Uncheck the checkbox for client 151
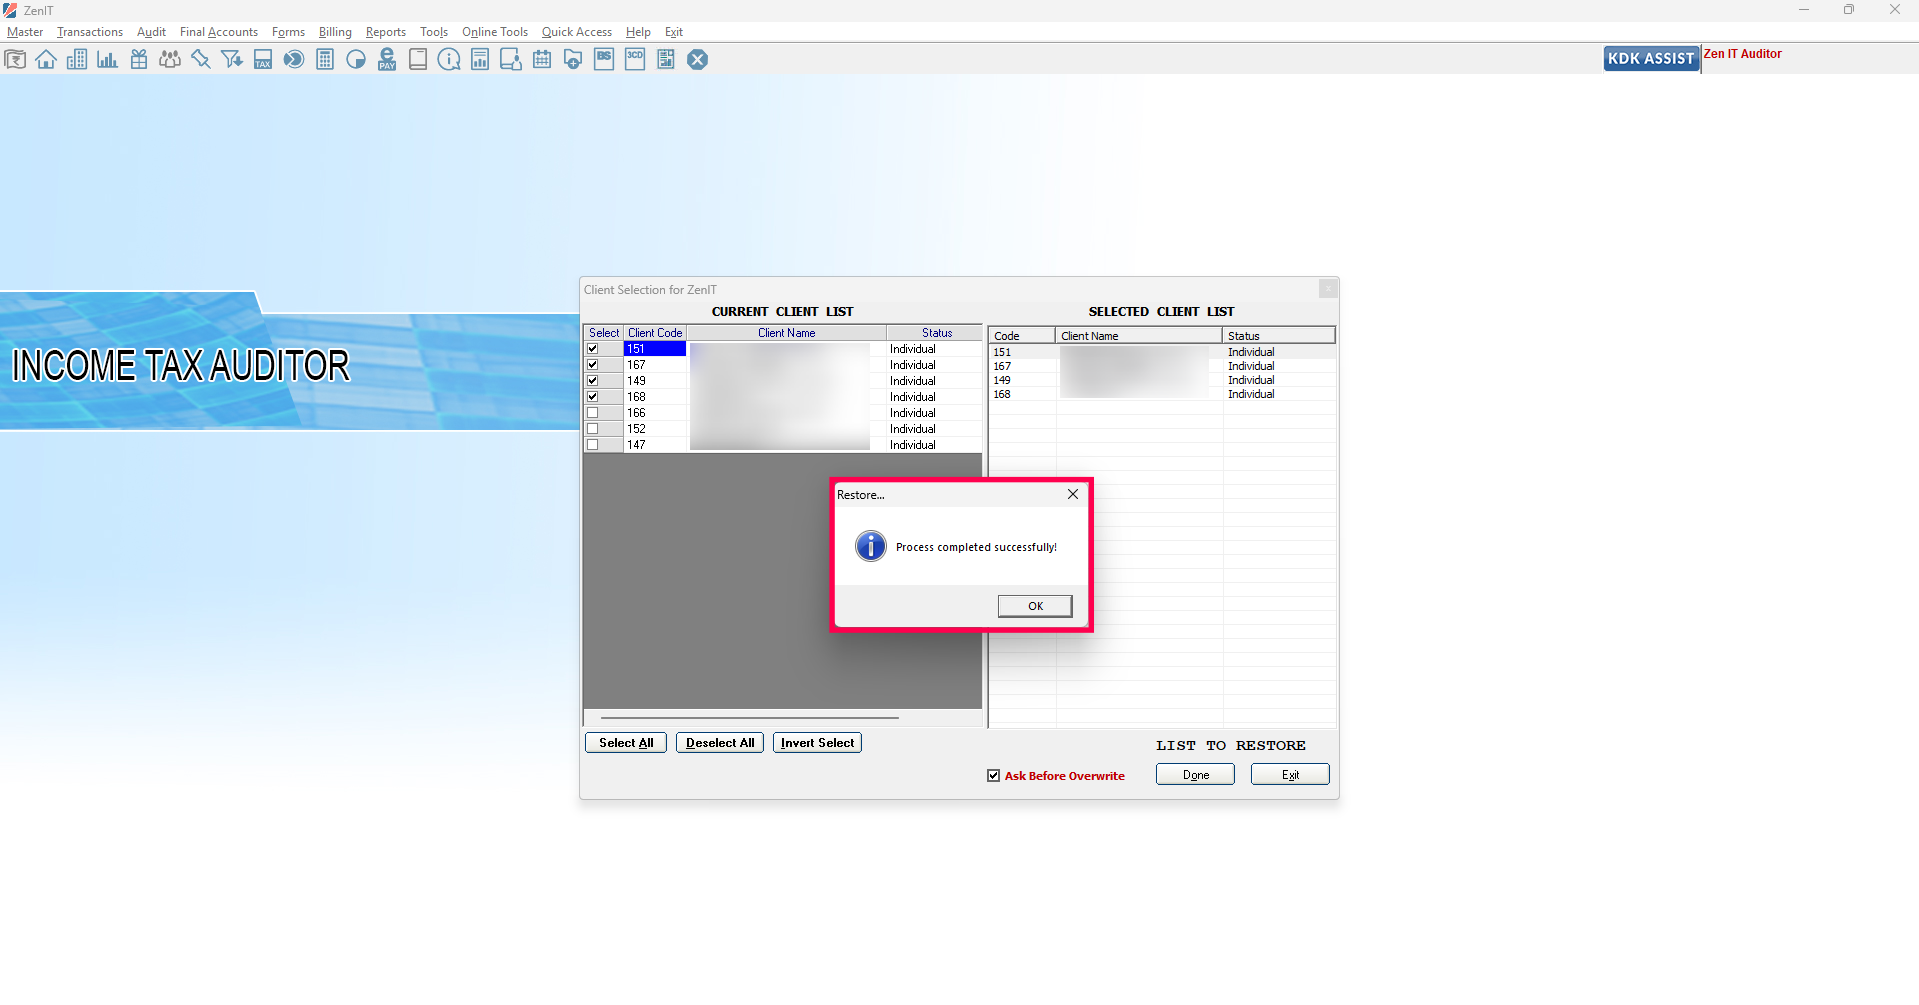 coord(593,349)
